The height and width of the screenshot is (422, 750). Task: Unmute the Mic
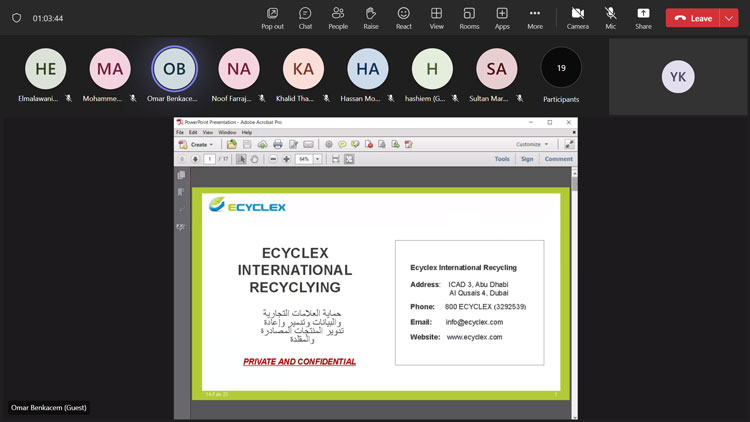point(610,17)
